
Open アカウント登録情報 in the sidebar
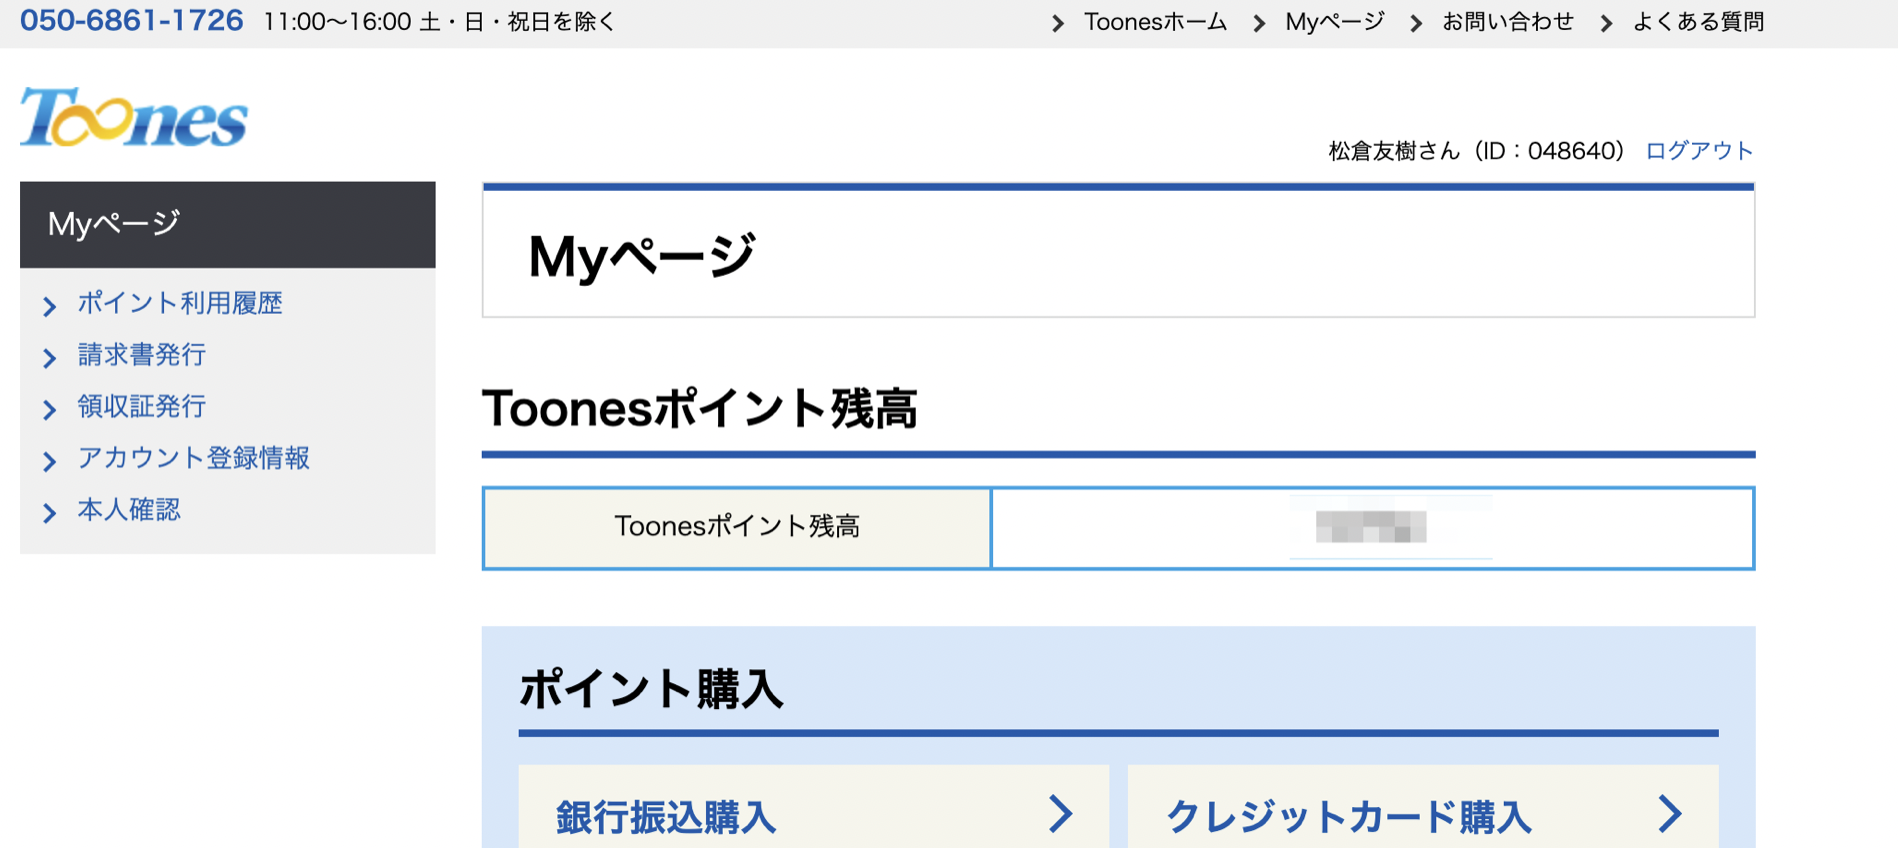[x=194, y=458]
